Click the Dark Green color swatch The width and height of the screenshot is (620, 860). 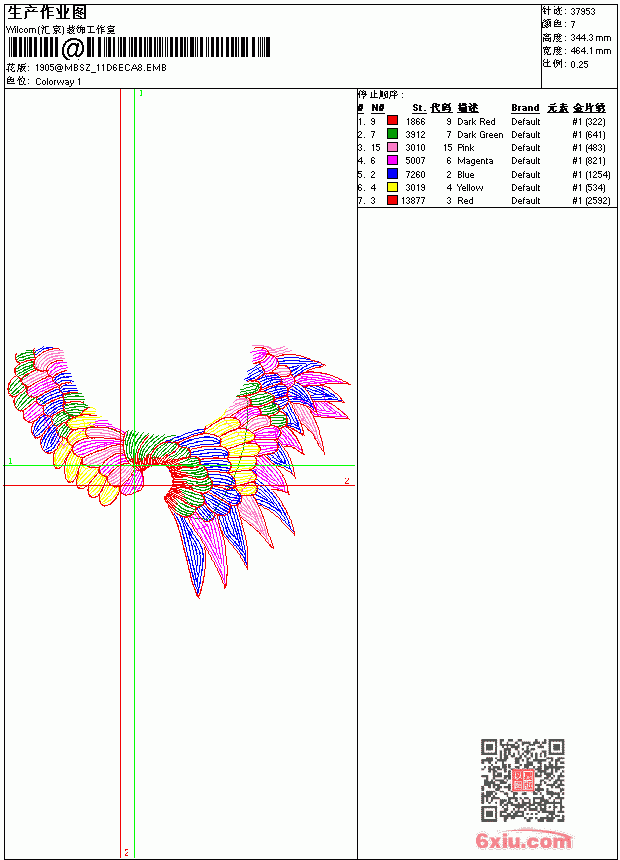click(392, 133)
